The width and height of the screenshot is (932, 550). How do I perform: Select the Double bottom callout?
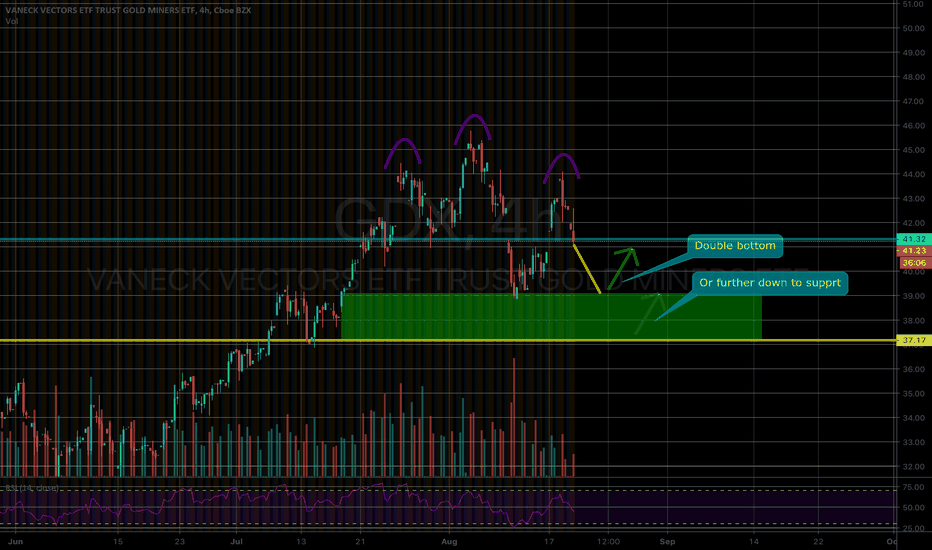[x=735, y=246]
